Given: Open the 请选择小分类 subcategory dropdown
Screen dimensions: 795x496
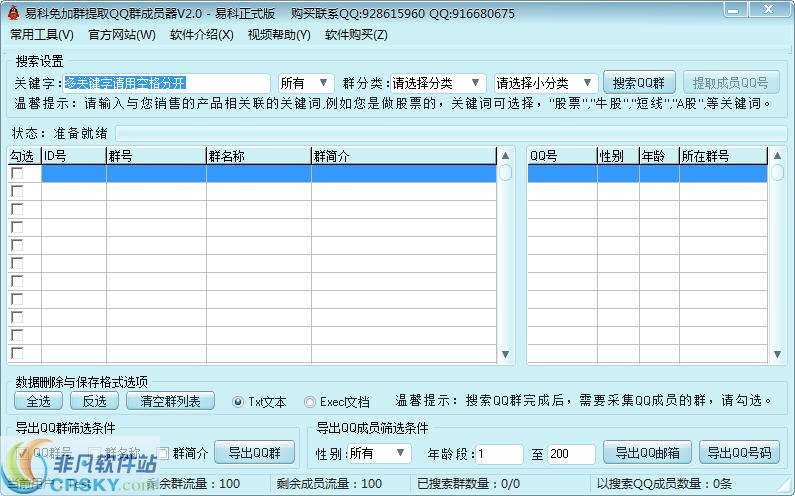Looking at the screenshot, I should coord(546,83).
